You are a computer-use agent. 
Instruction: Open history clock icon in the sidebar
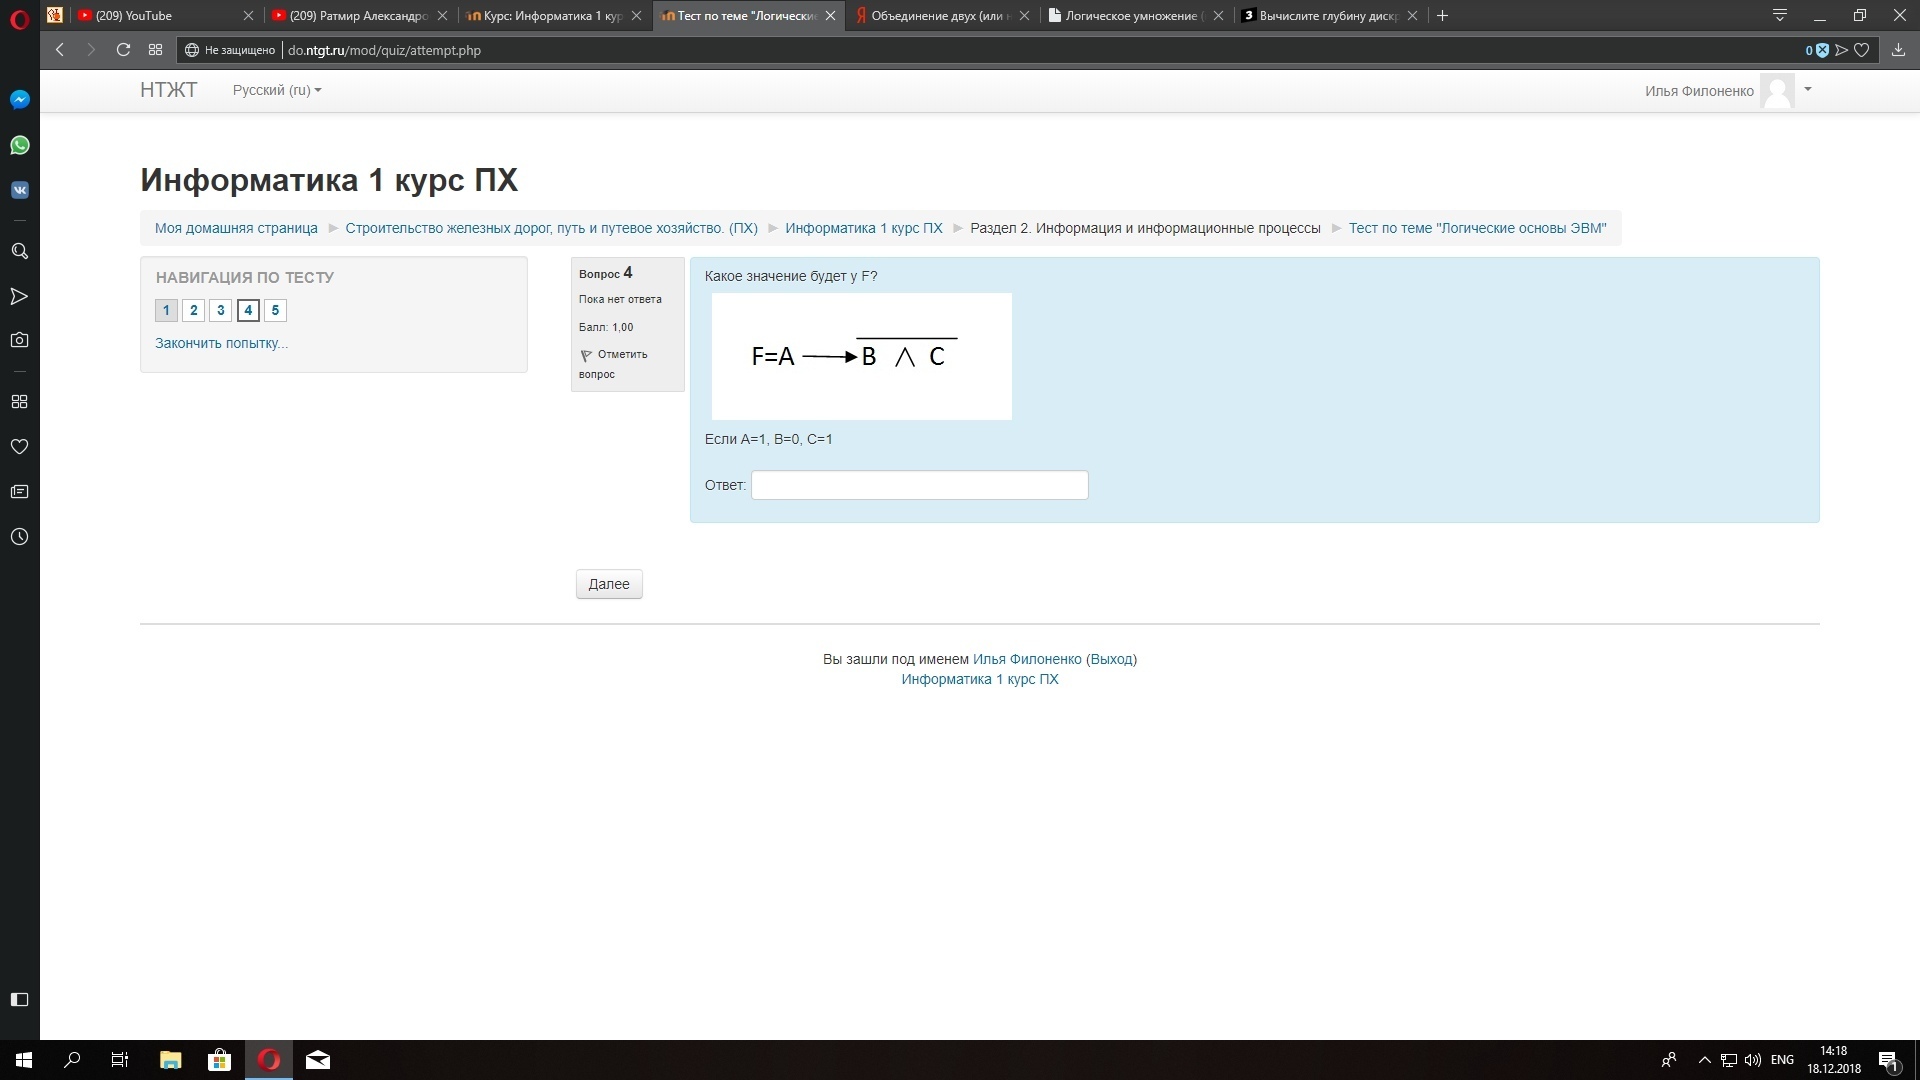coord(19,537)
